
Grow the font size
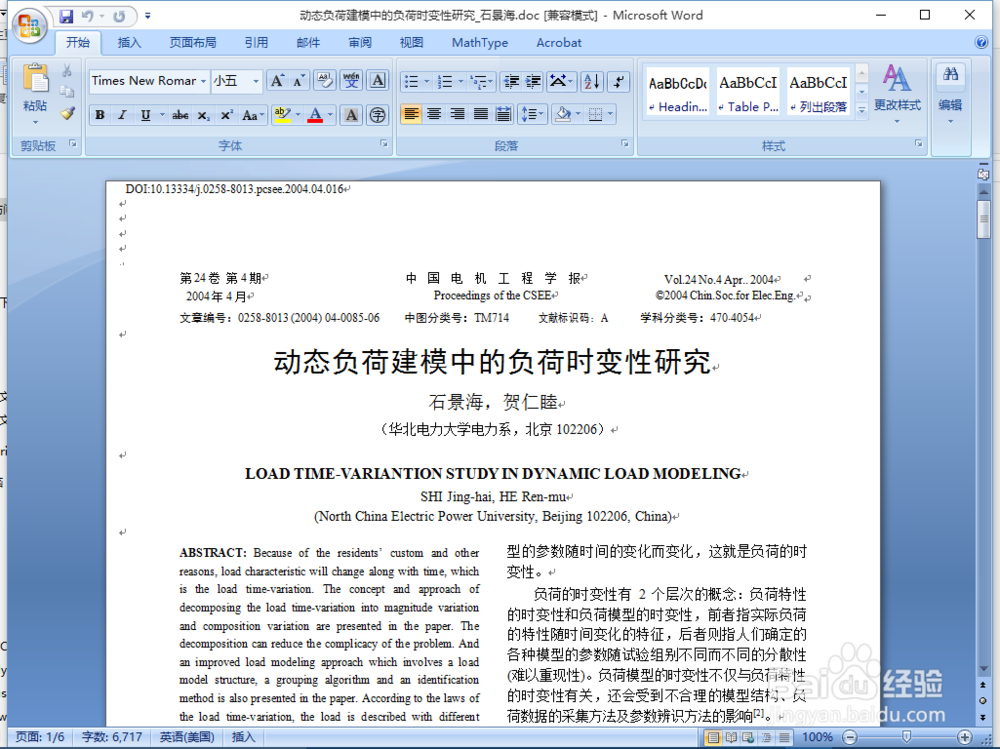point(277,81)
